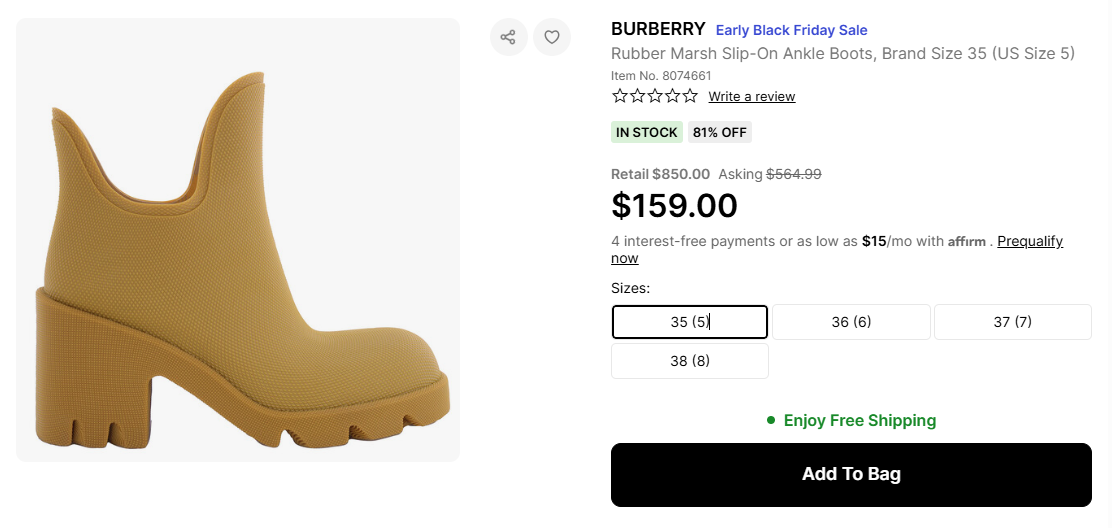Add boots to wishlist with heart icon
This screenshot has width=1112, height=528.
[x=552, y=38]
